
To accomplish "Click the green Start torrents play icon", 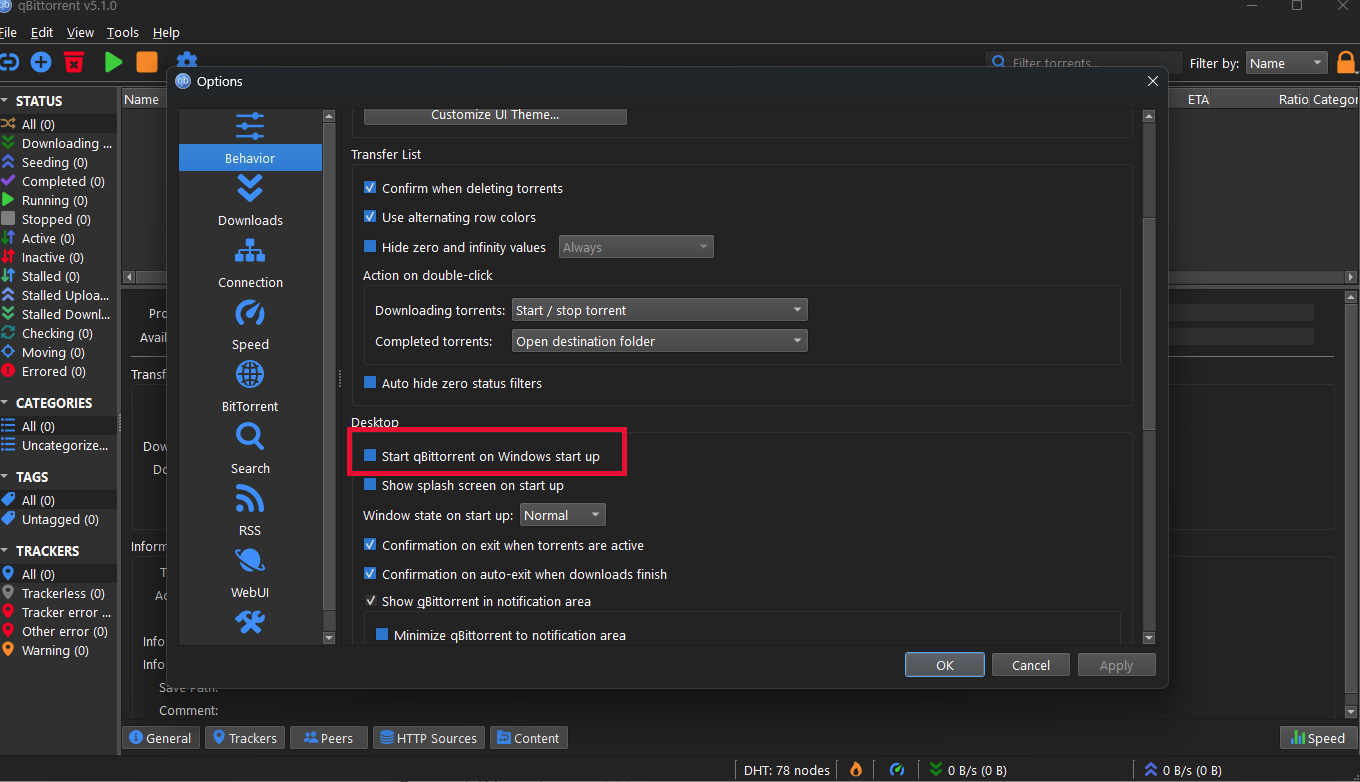I will tap(114, 62).
